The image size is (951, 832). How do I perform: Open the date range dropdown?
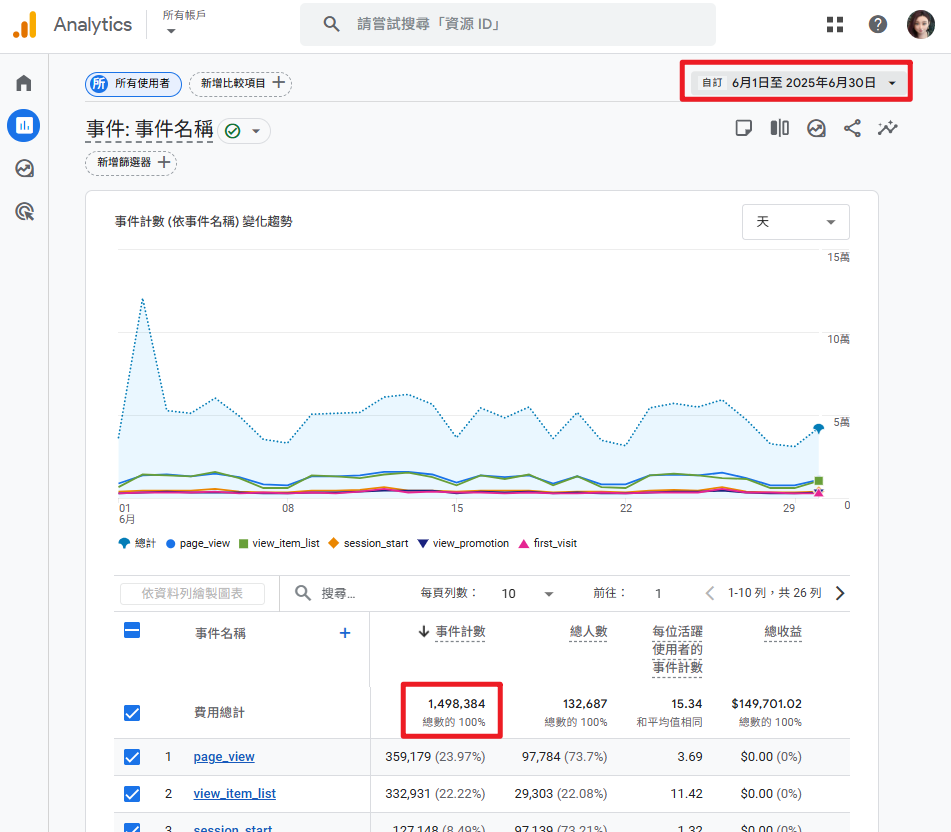[x=797, y=83]
